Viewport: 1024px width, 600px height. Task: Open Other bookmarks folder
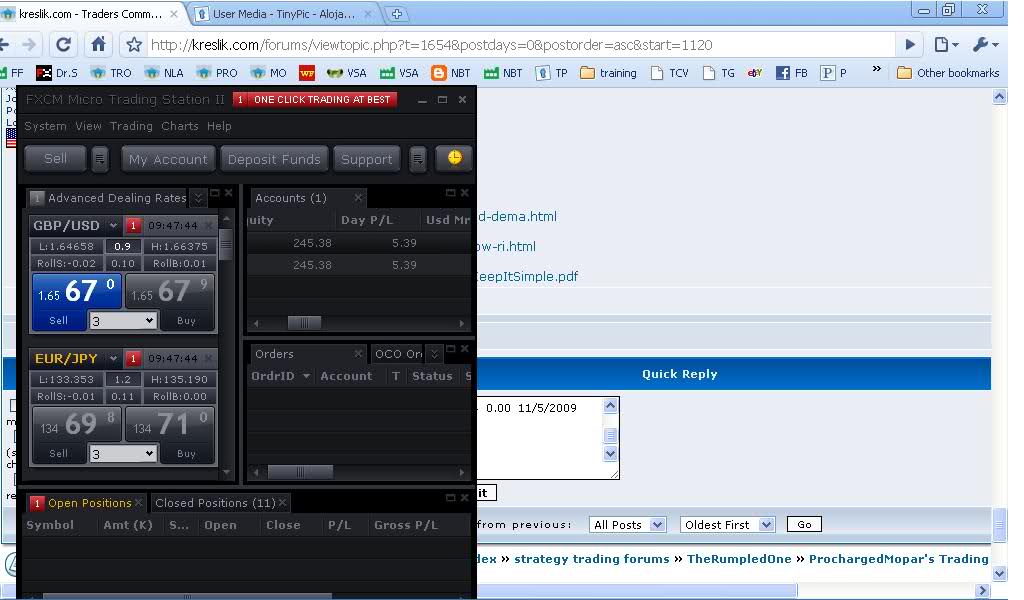(949, 73)
